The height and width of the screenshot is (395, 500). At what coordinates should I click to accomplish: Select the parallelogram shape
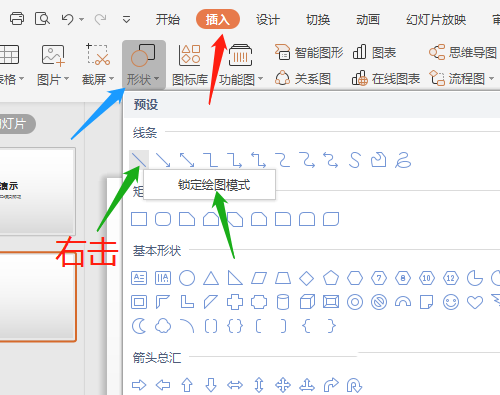pos(259,278)
